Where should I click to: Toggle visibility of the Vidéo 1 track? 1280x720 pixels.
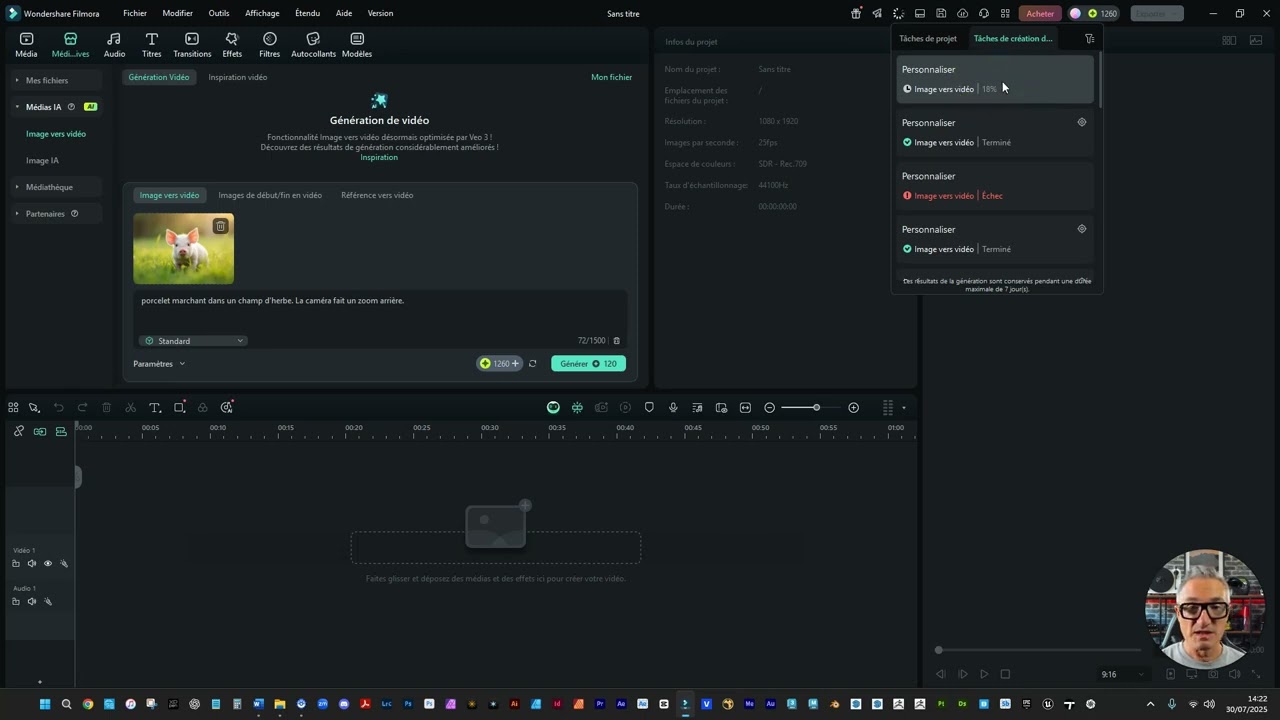[x=47, y=563]
